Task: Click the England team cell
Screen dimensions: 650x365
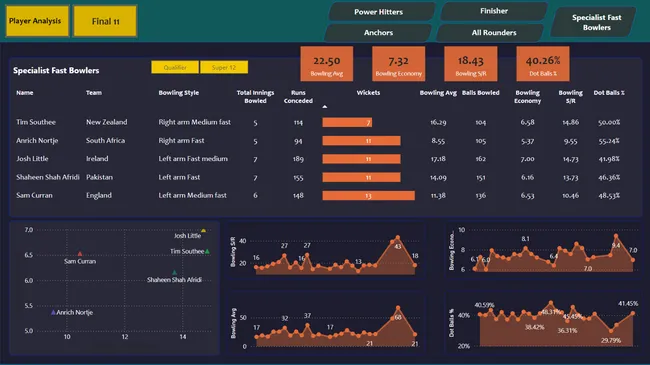Action: click(99, 195)
